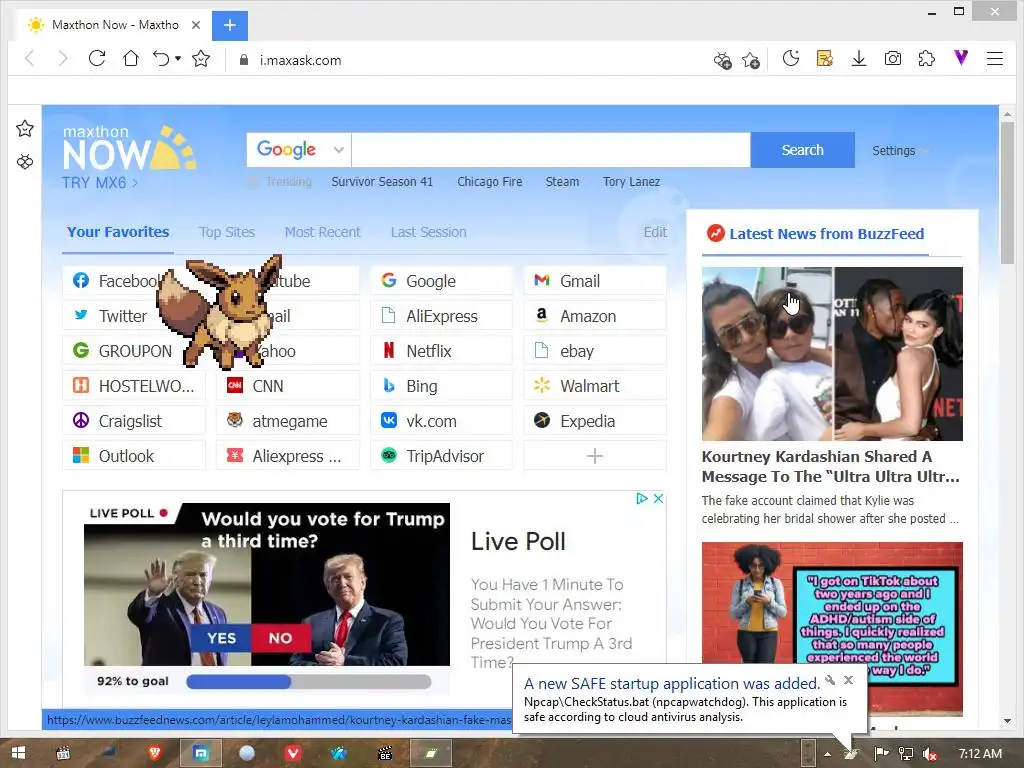Click the AdChoices triangle icon
Viewport: 1024px width, 768px height.
tap(642, 498)
